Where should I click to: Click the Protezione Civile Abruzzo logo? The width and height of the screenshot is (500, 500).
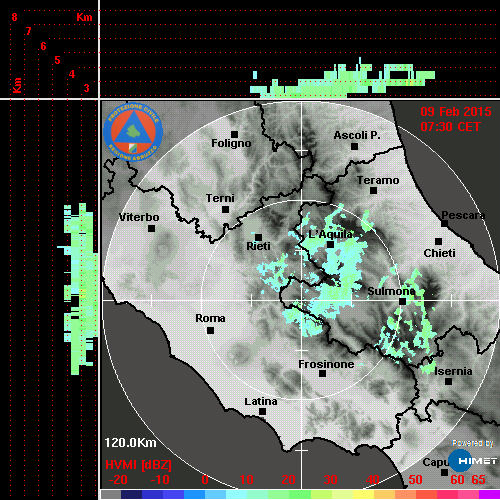133,132
